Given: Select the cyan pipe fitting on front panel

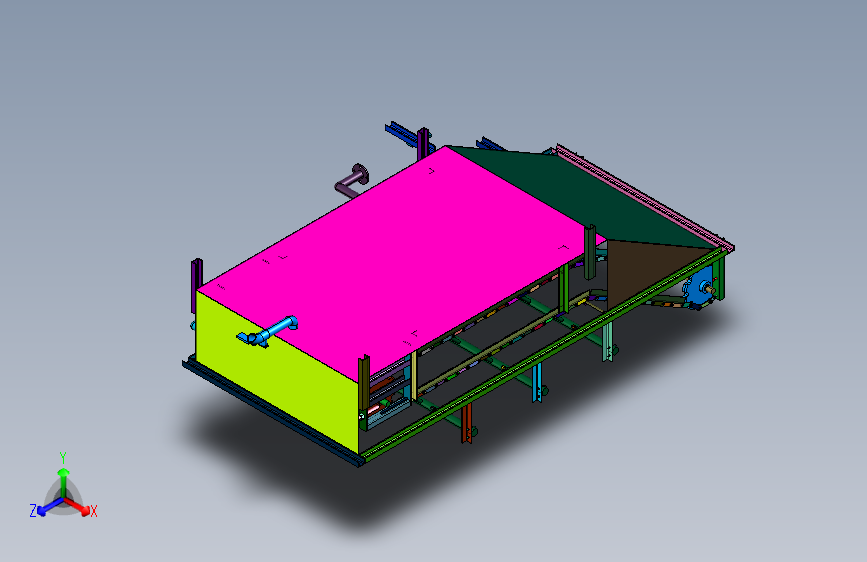Looking at the screenshot, I should 268,331.
